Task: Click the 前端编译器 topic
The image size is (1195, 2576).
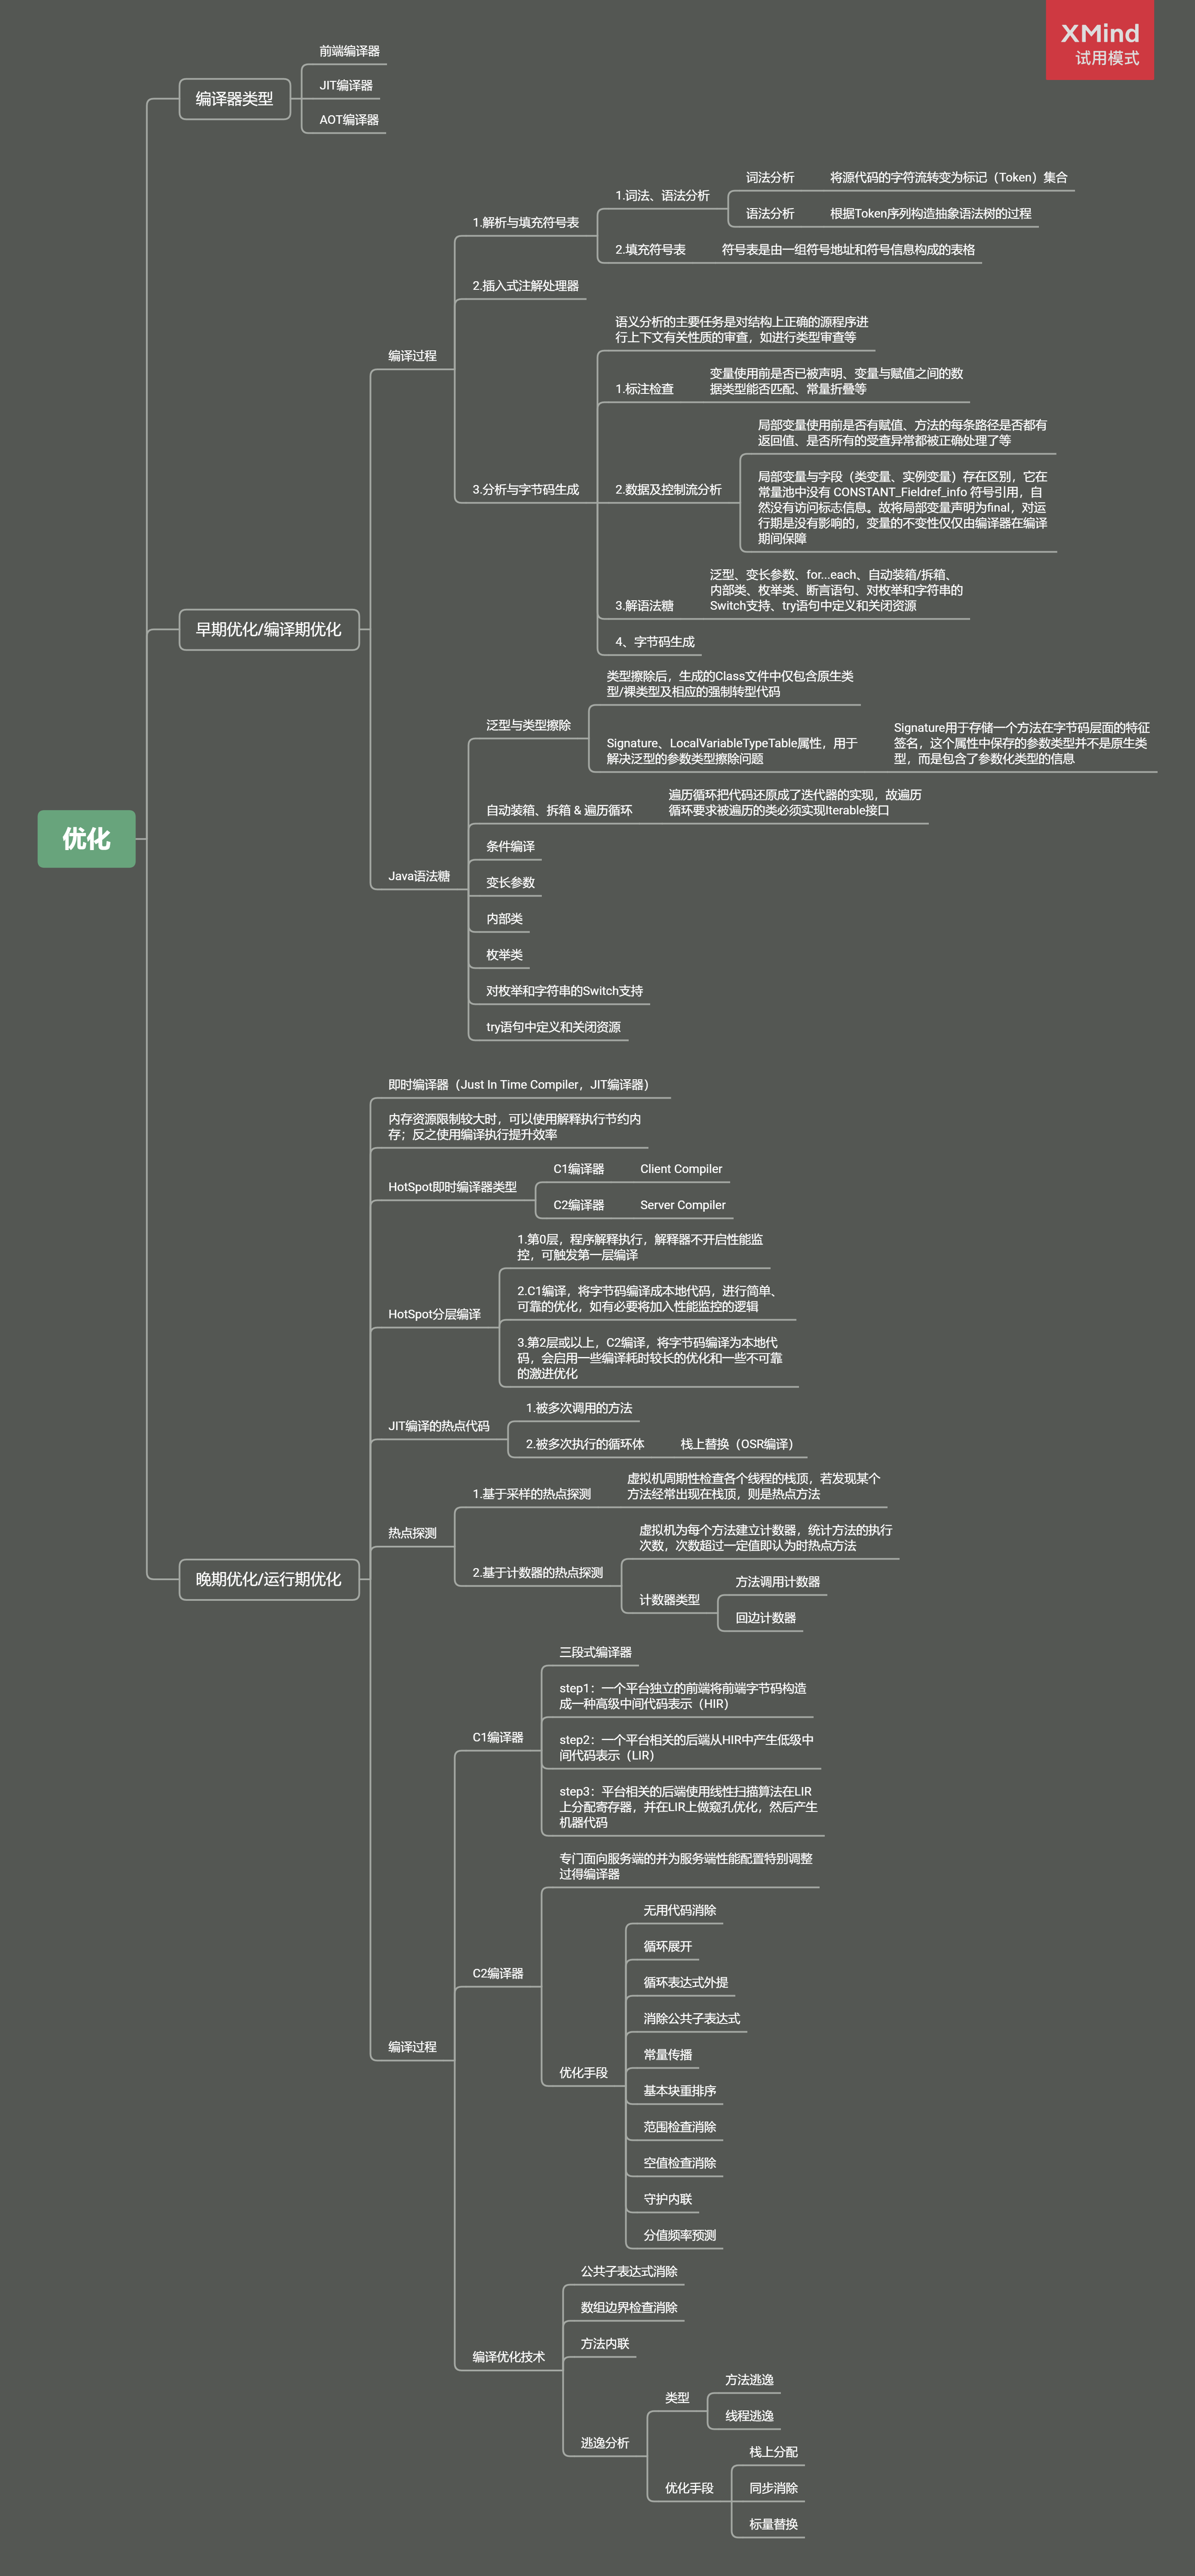Action: click(349, 51)
